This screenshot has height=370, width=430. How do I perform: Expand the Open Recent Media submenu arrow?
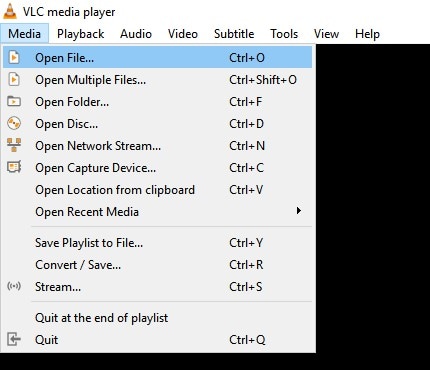click(299, 211)
